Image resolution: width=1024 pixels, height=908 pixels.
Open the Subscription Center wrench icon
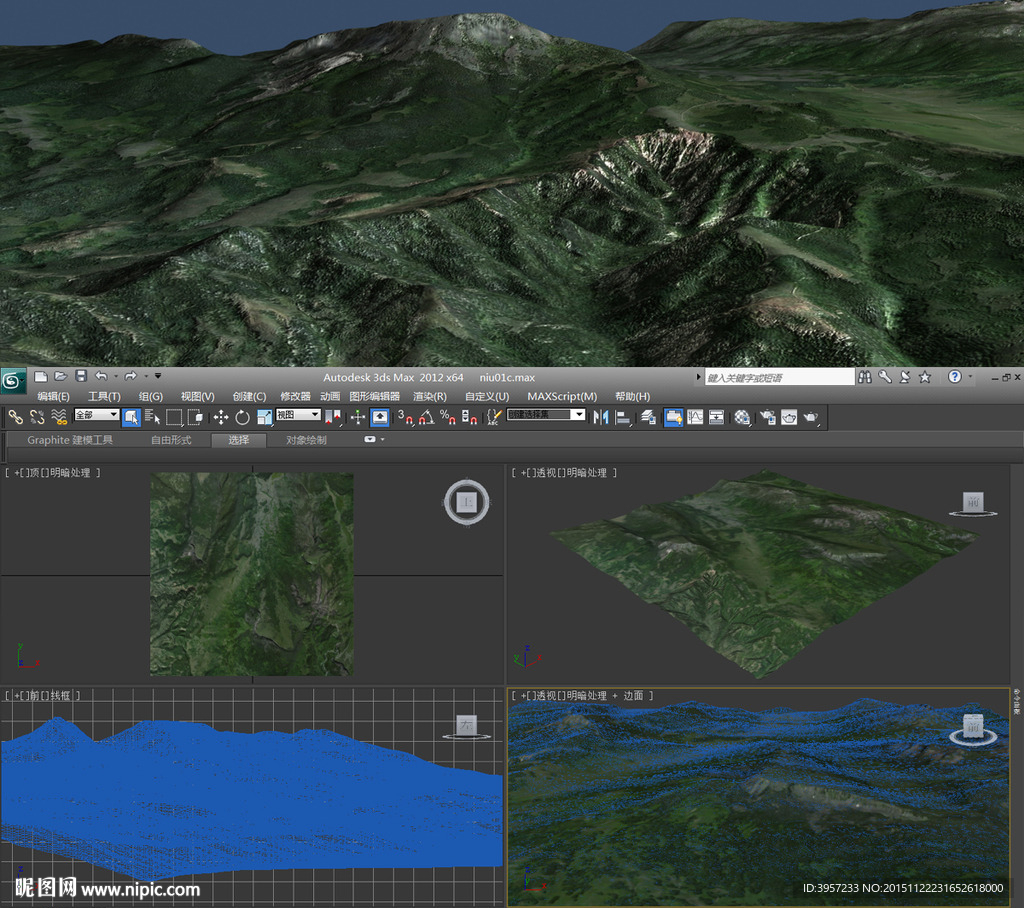pyautogui.click(x=885, y=377)
